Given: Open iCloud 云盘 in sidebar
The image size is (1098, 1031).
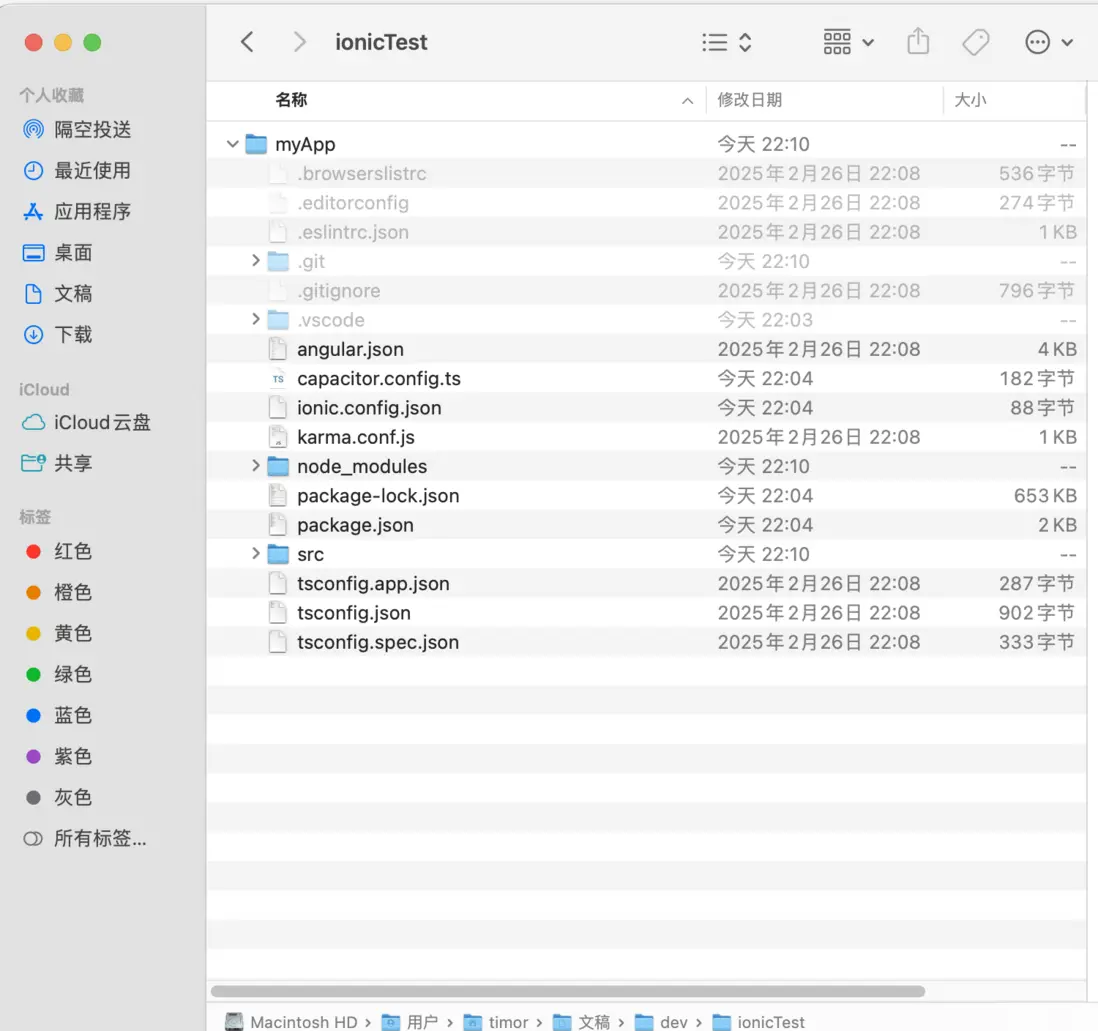Looking at the screenshot, I should point(87,422).
